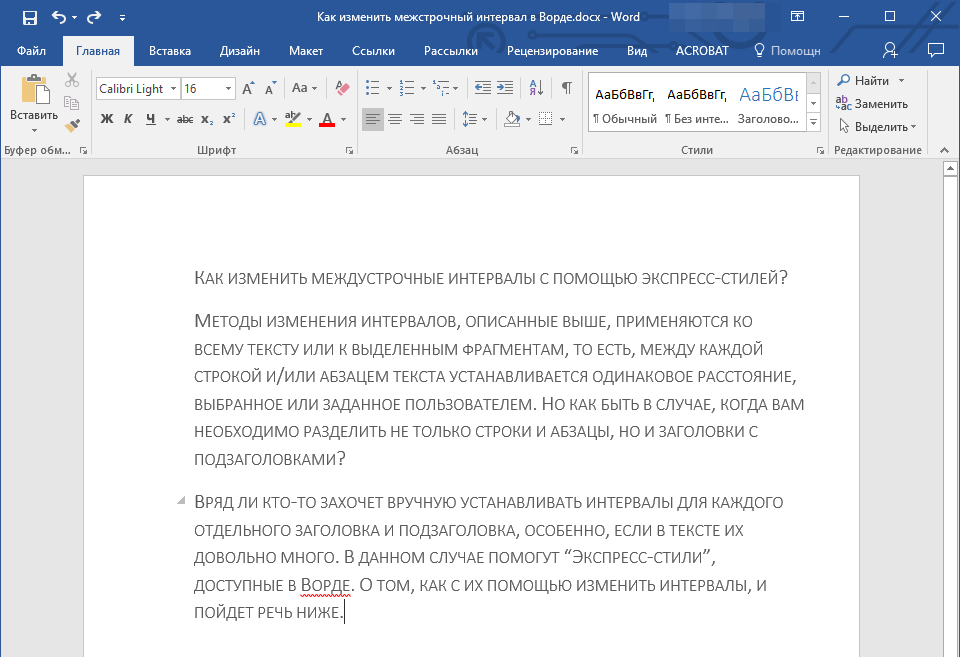Image resolution: width=960 pixels, height=657 pixels.
Task: Clear all formatting with the eraser icon
Action: (x=343, y=88)
